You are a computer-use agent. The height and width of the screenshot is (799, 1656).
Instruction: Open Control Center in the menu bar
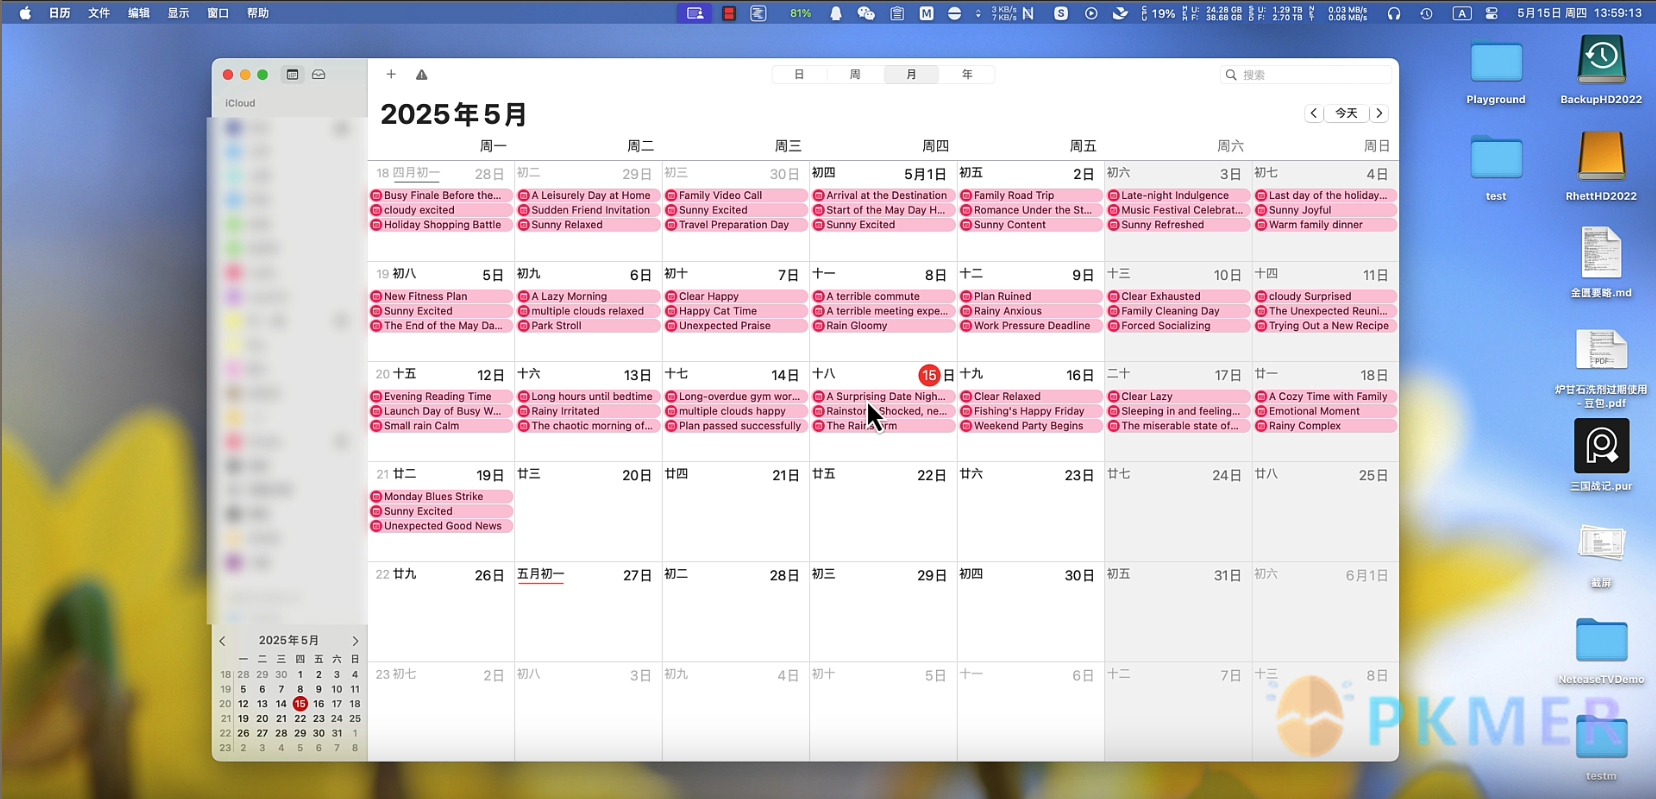click(1491, 13)
